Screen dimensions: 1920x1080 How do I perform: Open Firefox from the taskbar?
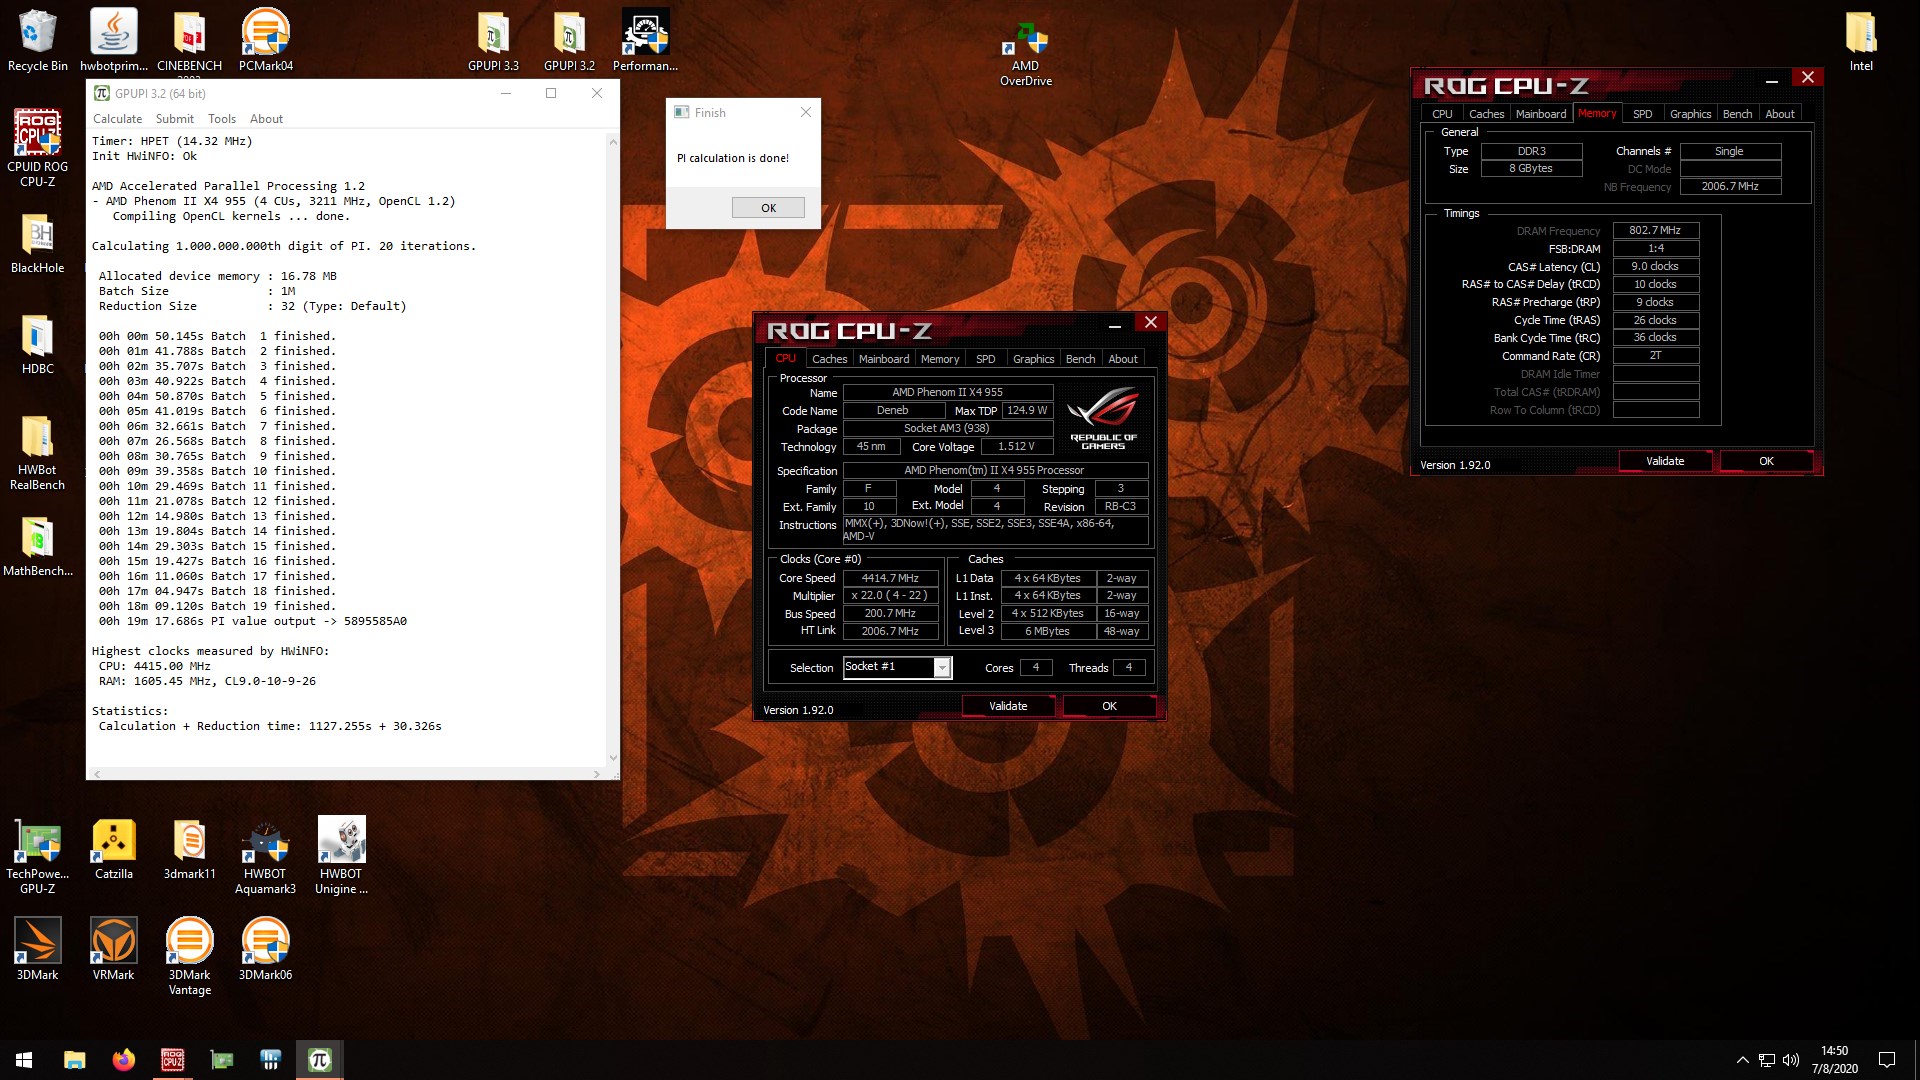coord(123,1060)
